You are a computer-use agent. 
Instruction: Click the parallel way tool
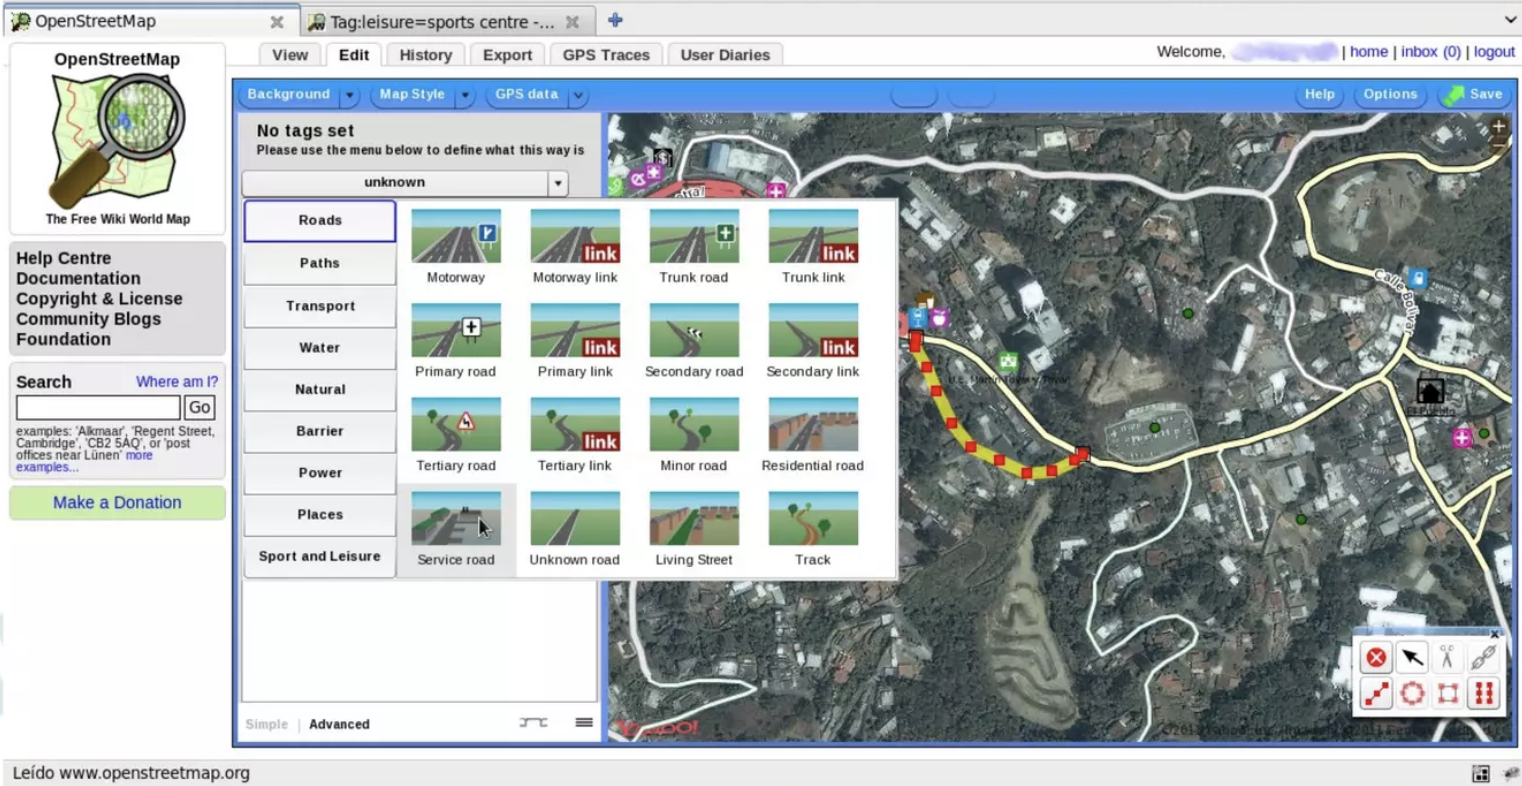tap(1483, 693)
